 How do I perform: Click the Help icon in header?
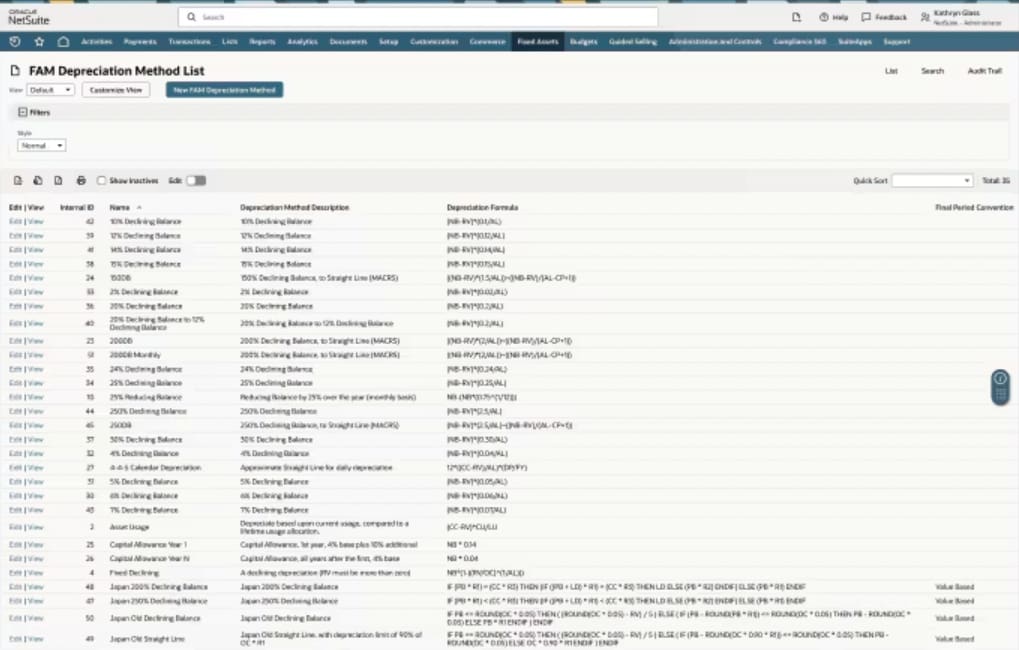click(823, 17)
